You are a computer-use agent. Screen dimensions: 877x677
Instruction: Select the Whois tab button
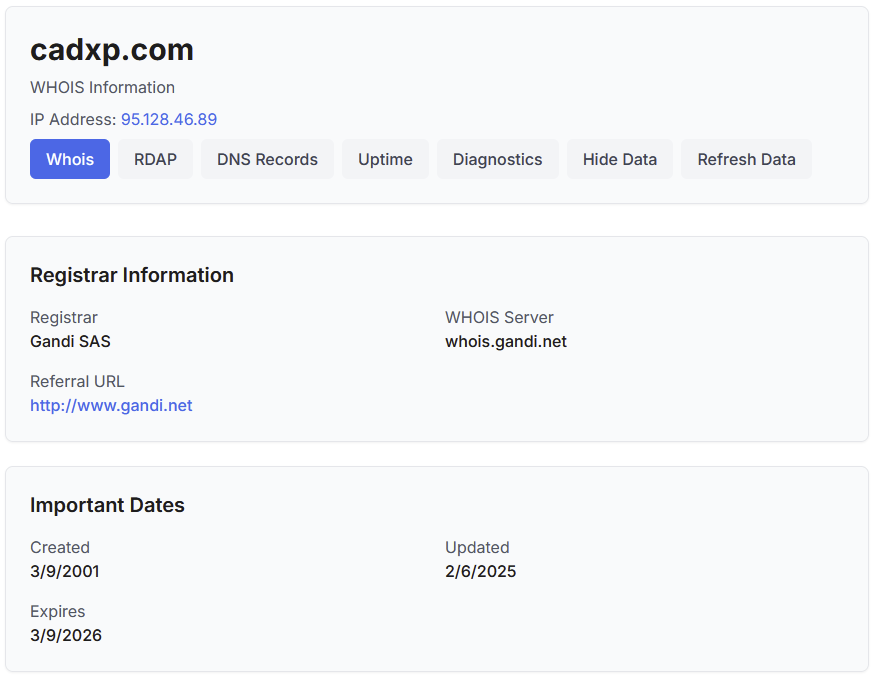[x=70, y=159]
